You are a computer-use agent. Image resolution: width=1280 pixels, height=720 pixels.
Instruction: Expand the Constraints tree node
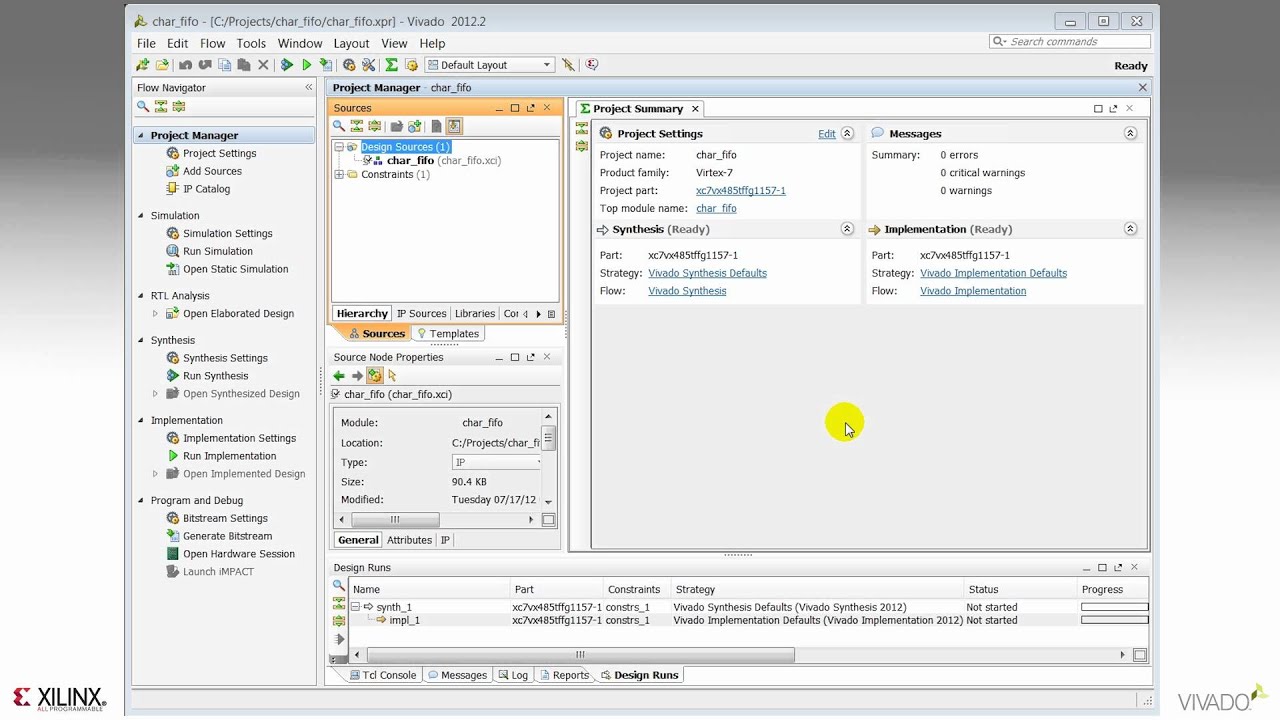[339, 175]
